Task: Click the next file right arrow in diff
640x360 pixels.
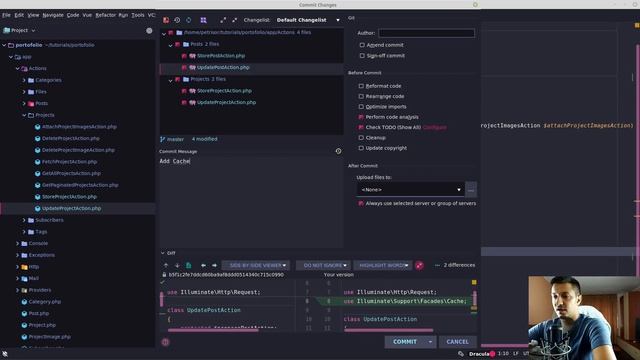Action: pos(214,265)
